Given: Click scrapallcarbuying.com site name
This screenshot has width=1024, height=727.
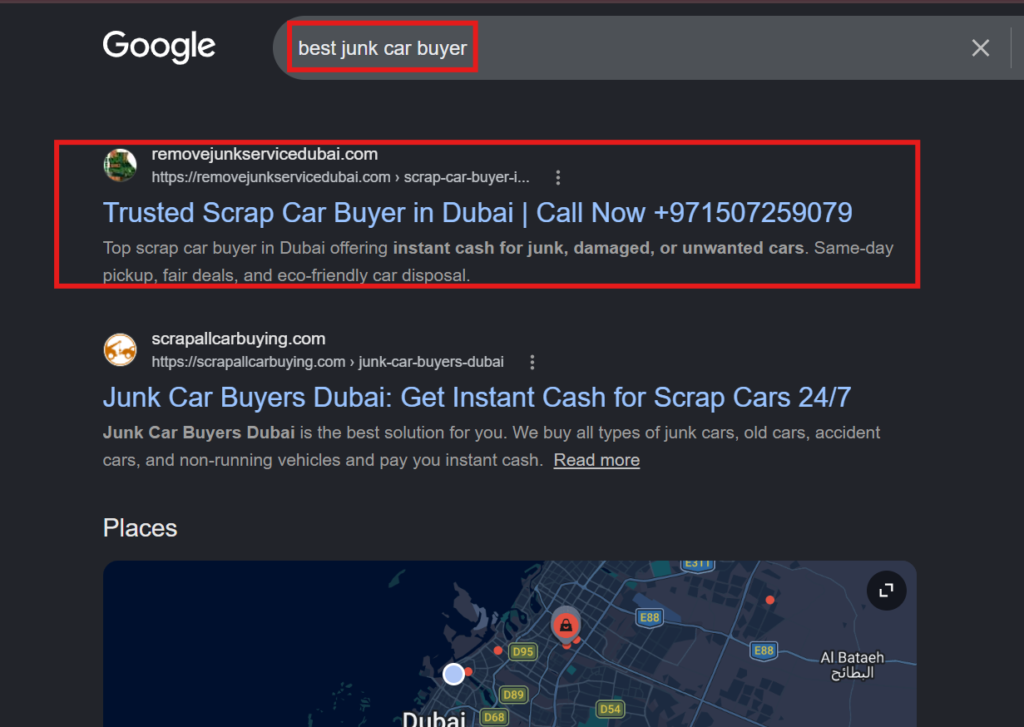Looking at the screenshot, I should [238, 338].
